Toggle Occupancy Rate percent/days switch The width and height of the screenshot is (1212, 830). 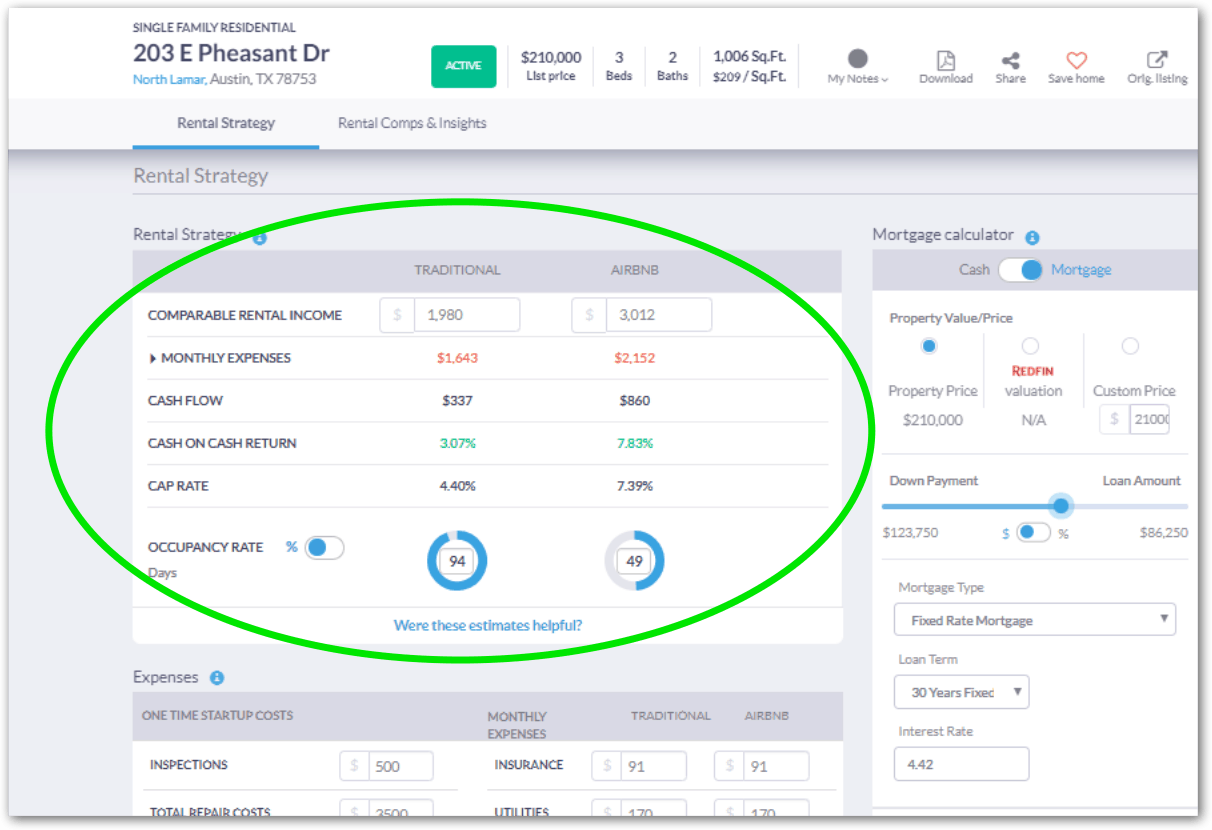click(324, 547)
